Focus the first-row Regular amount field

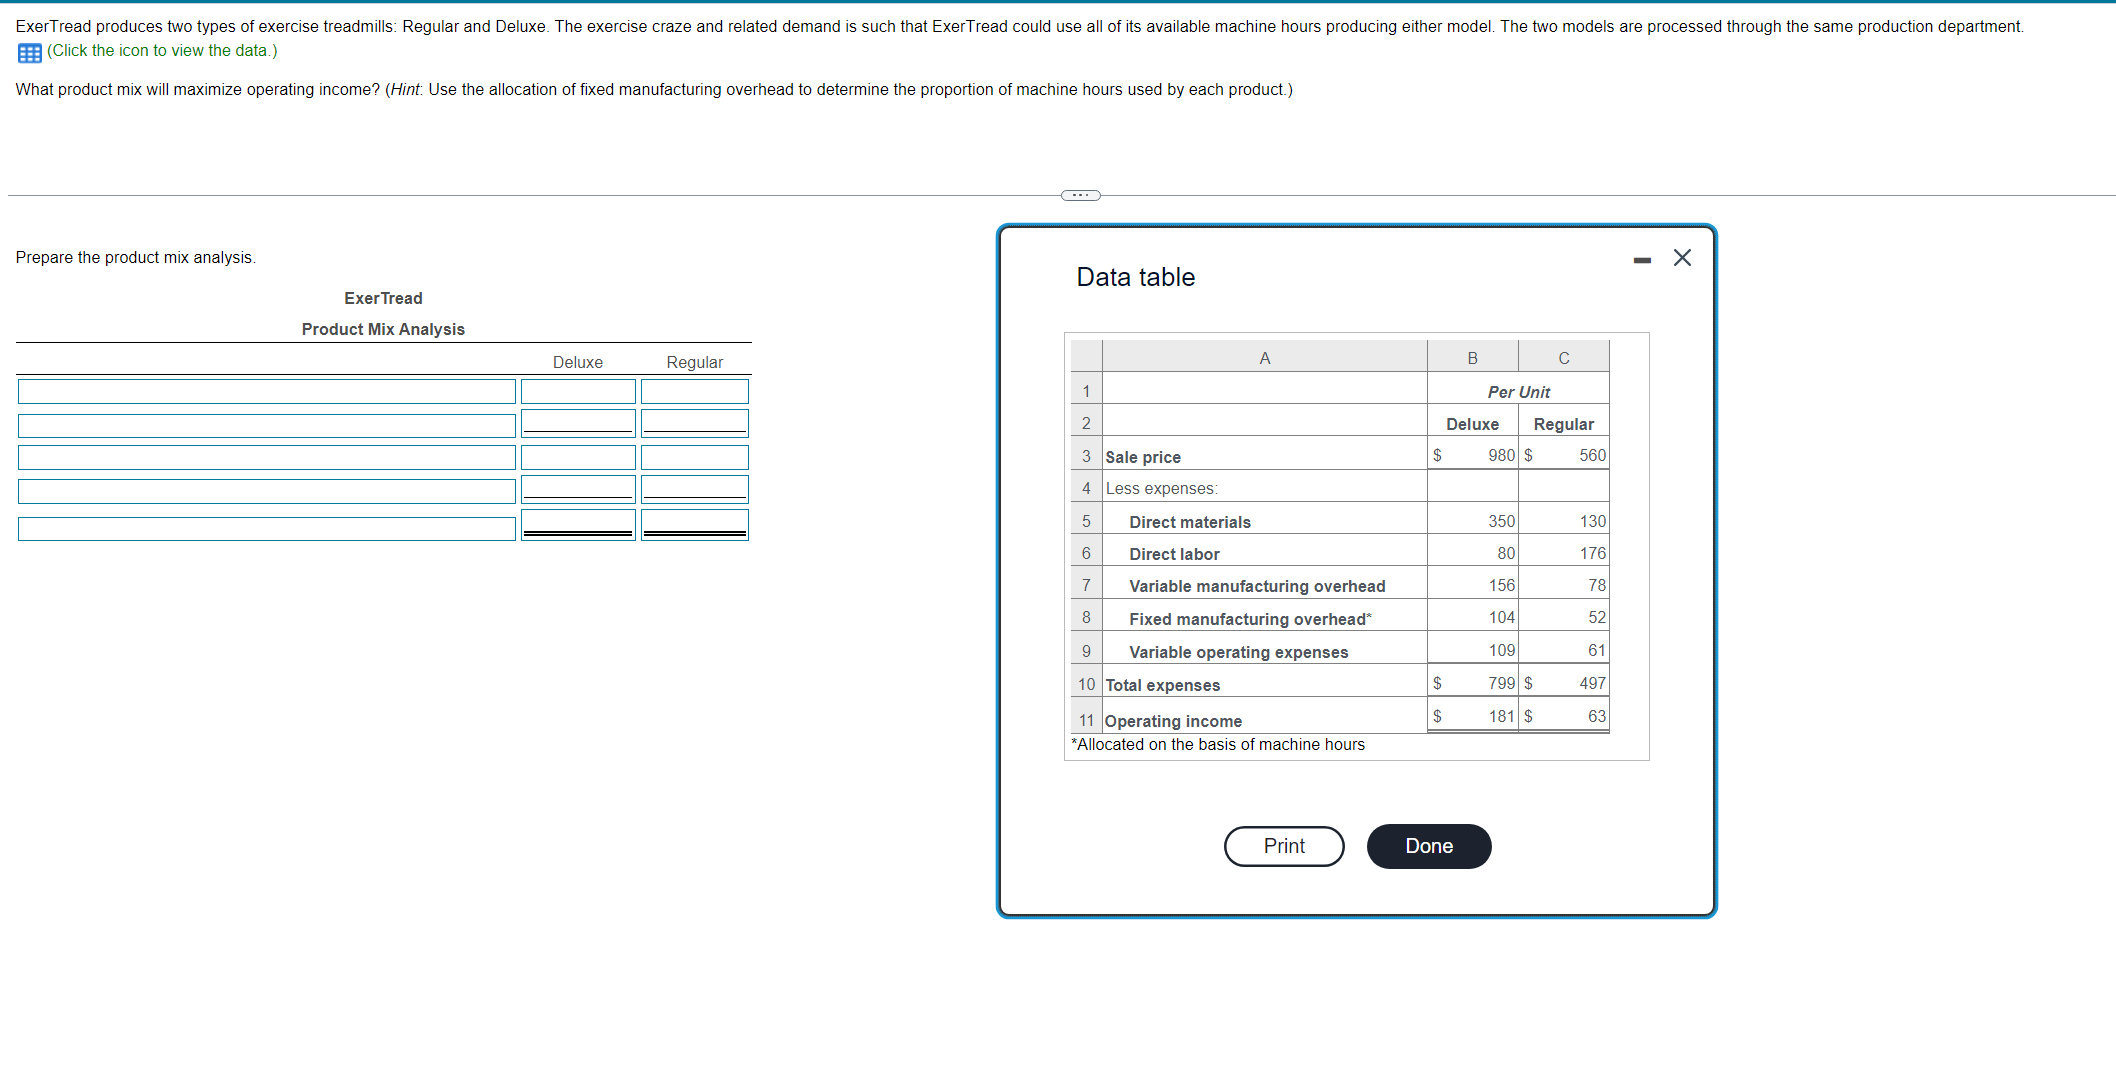pos(695,391)
